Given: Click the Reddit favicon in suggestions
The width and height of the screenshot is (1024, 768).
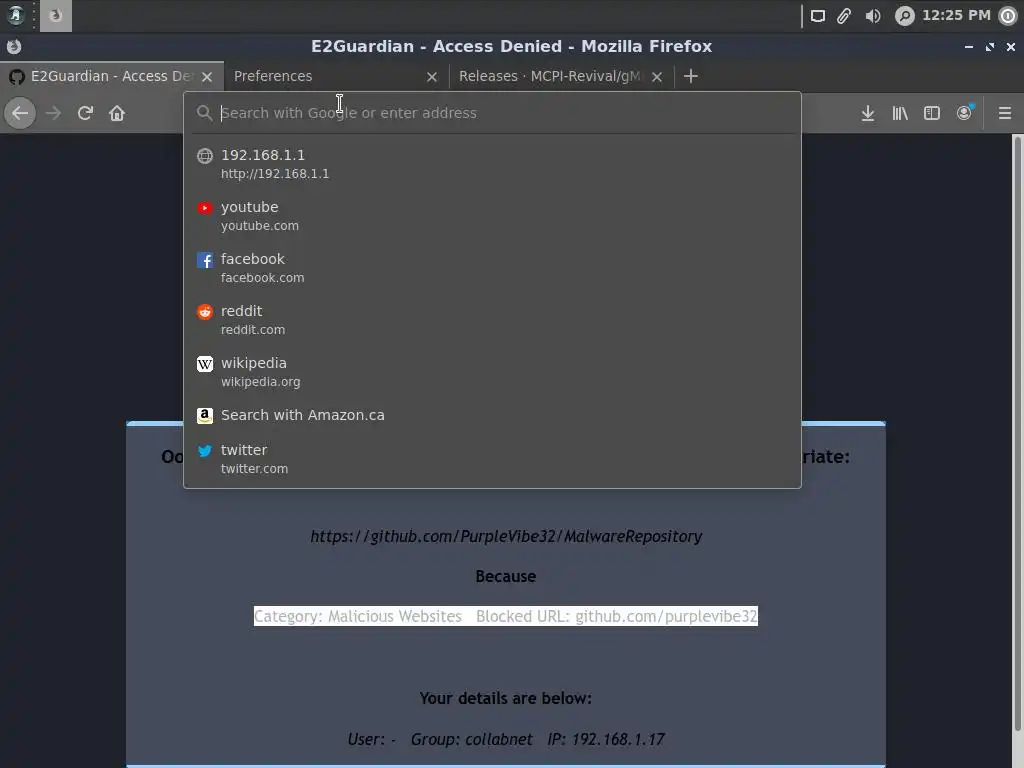Looking at the screenshot, I should [x=205, y=312].
